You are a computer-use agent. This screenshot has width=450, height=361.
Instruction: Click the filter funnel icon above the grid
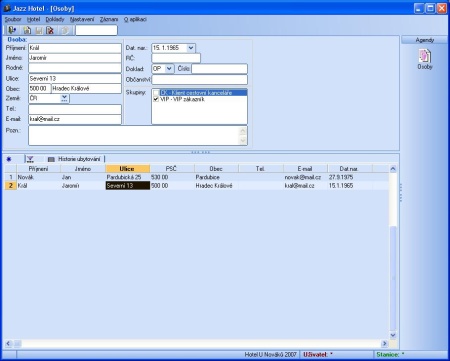(x=30, y=159)
